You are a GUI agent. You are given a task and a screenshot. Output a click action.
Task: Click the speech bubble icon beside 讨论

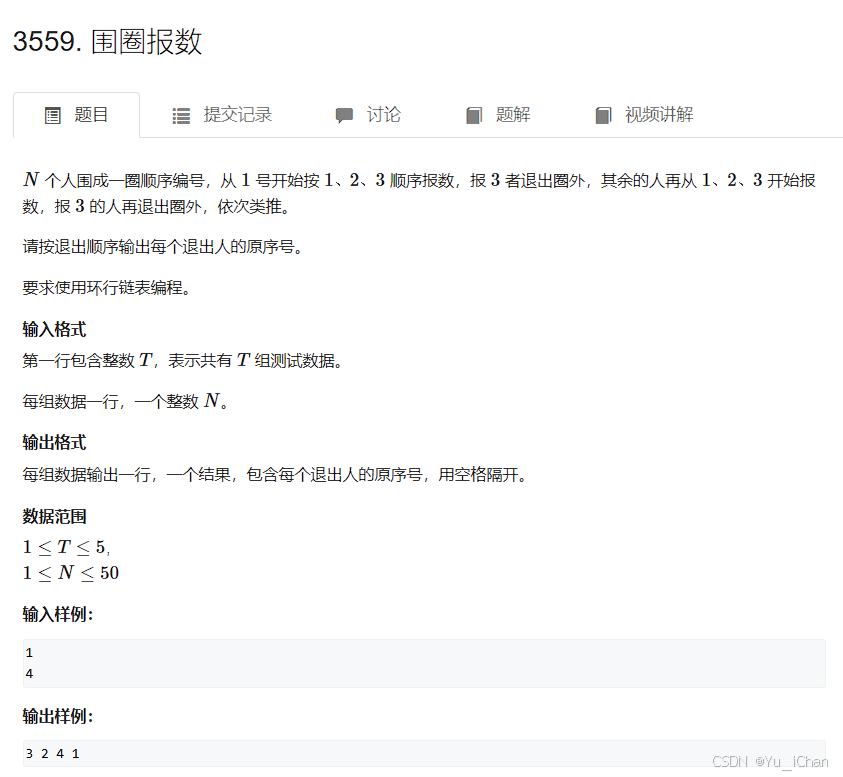344,116
